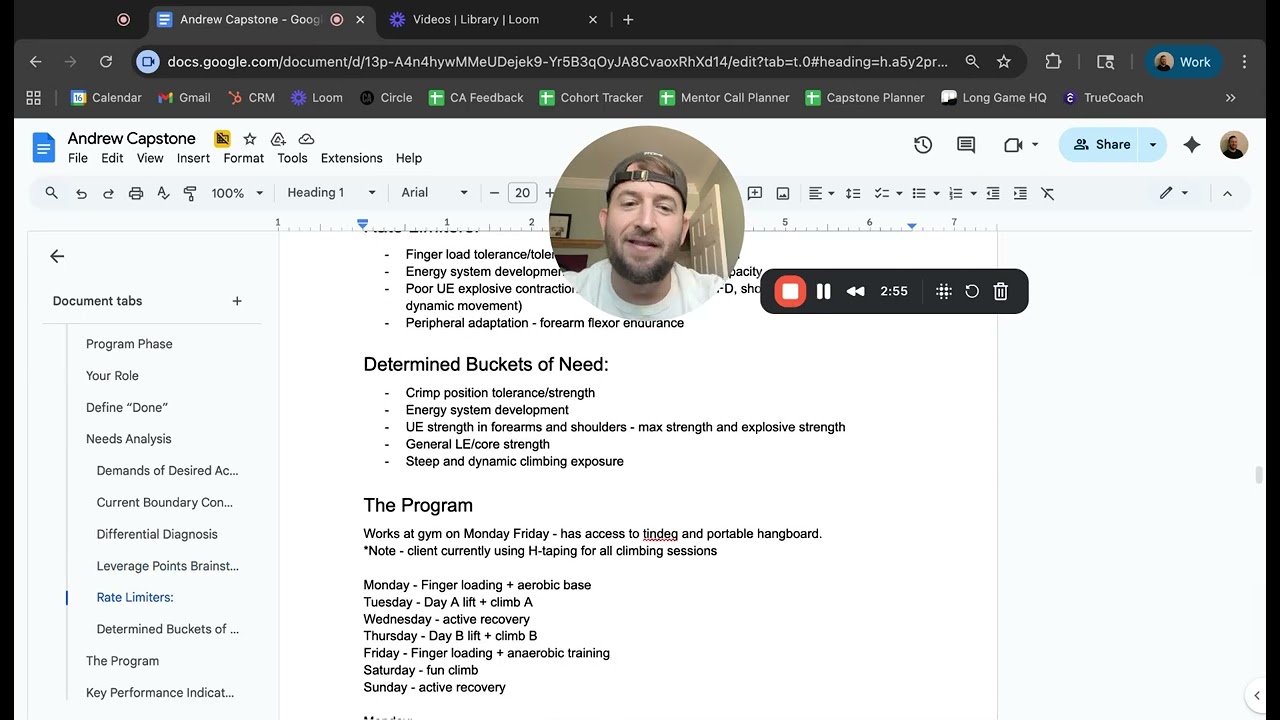Click the Share button
The height and width of the screenshot is (720, 1280).
[x=1102, y=145]
